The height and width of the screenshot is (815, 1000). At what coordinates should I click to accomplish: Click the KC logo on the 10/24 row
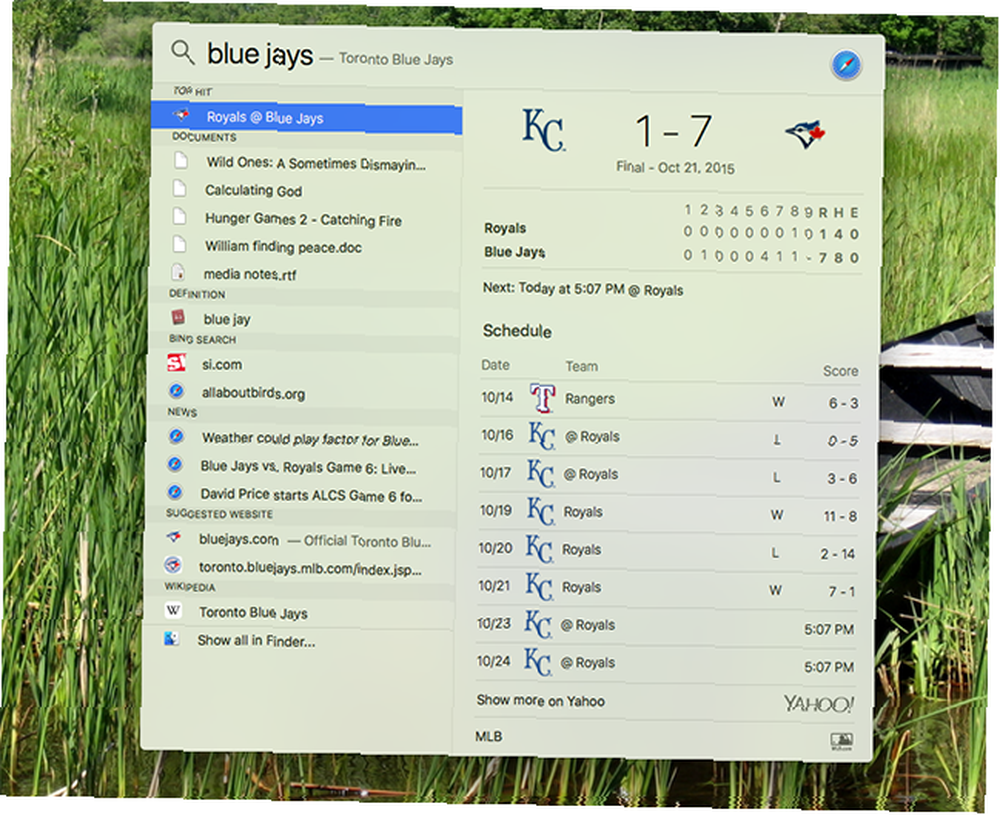536,661
